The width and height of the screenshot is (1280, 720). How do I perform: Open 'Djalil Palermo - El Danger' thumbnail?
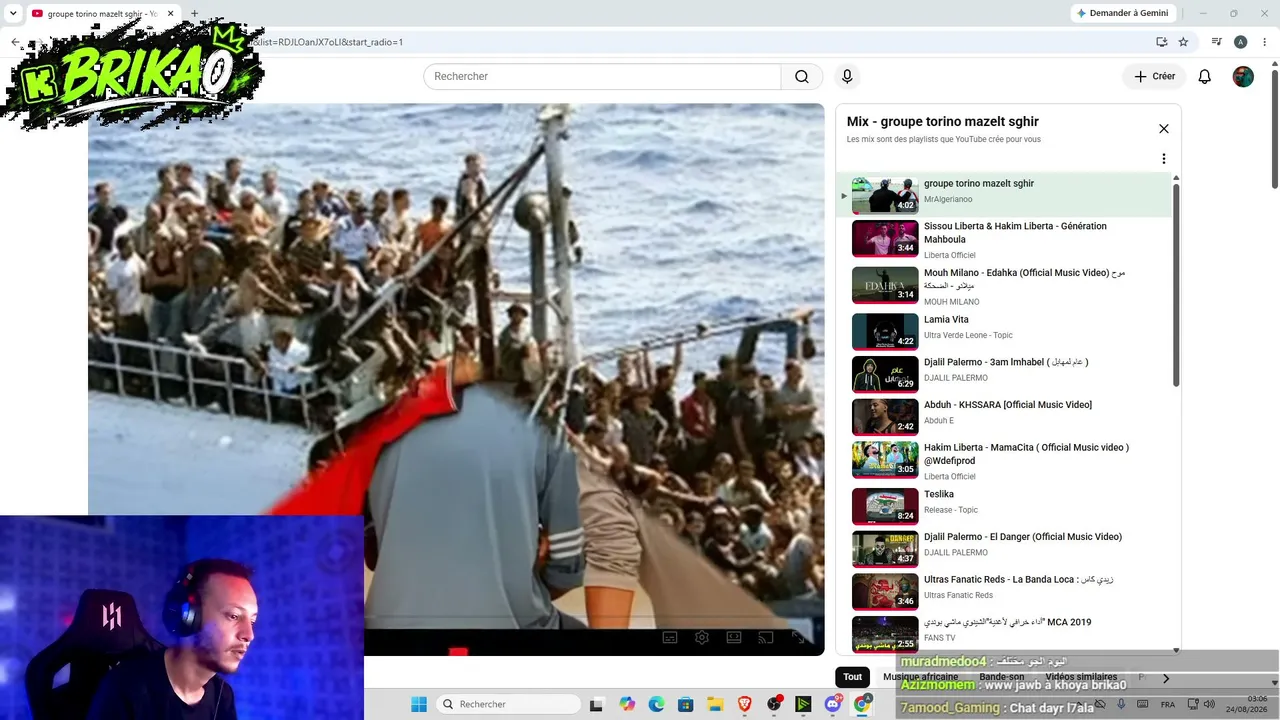(885, 549)
